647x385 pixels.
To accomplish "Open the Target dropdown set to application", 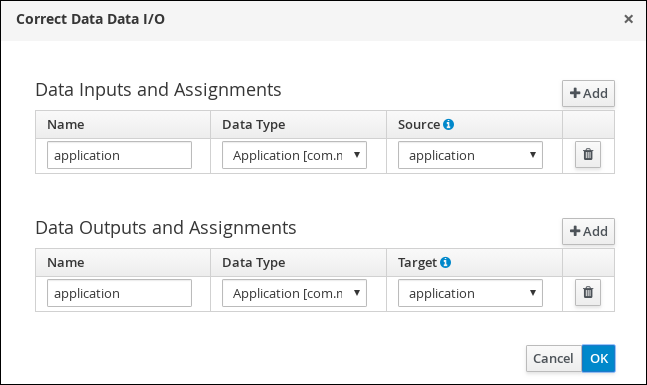I will [x=470, y=293].
